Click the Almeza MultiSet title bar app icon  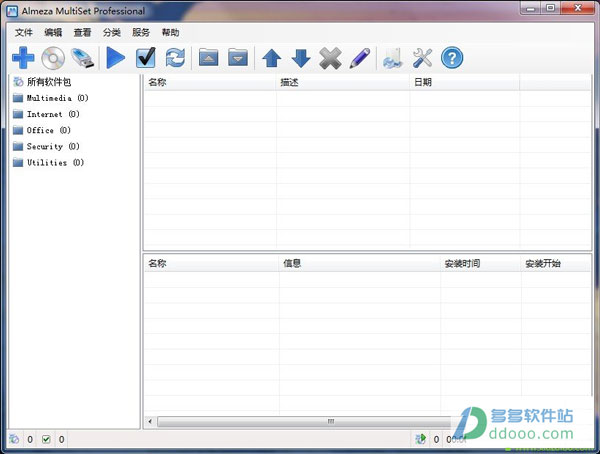point(12,11)
